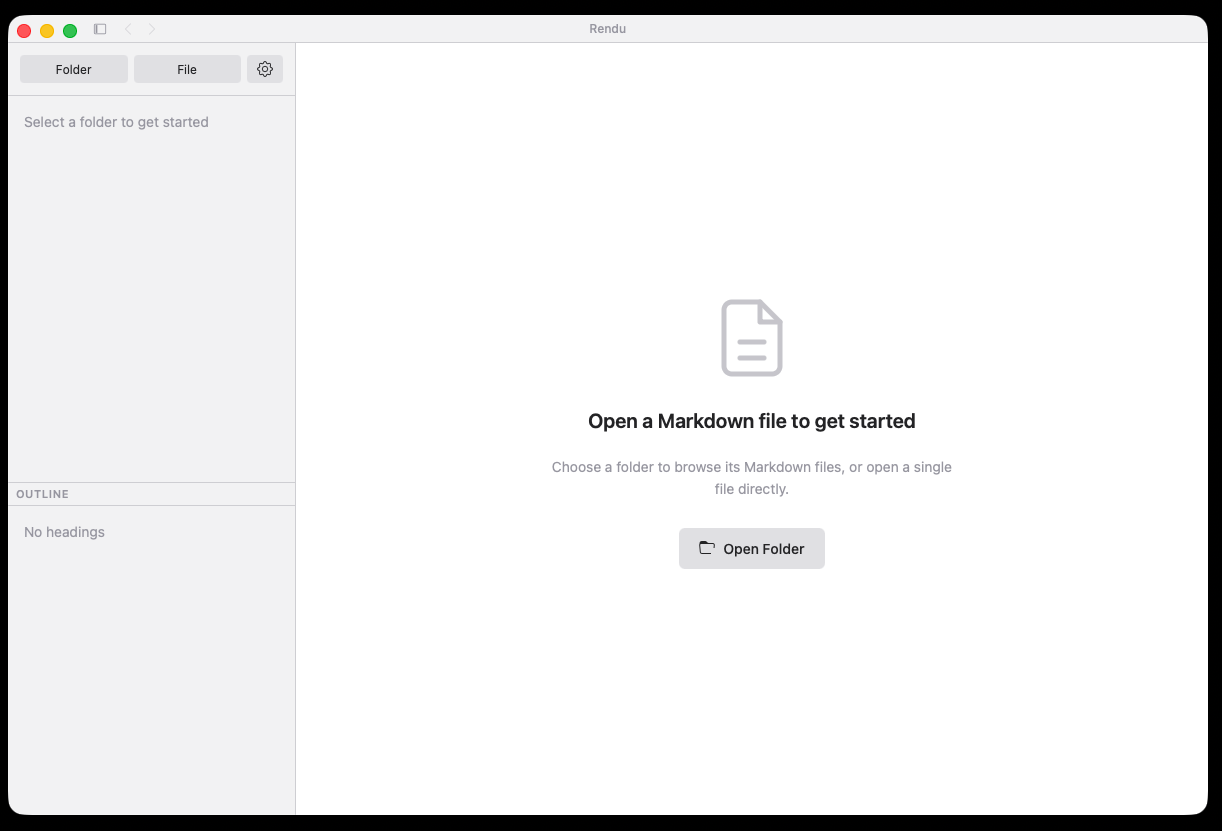Click the 'No headings' label in the outline
The width and height of the screenshot is (1222, 831).
point(64,531)
